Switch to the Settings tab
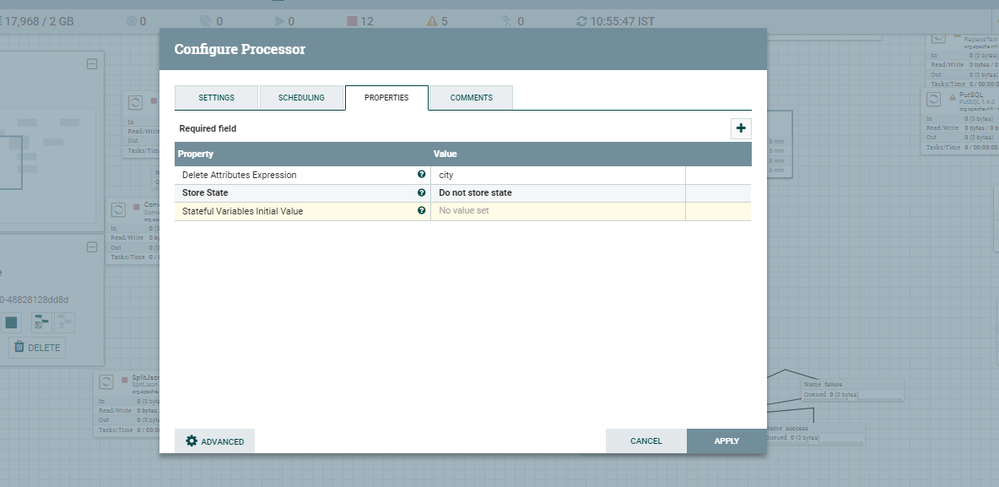999x487 pixels. pyautogui.click(x=216, y=98)
